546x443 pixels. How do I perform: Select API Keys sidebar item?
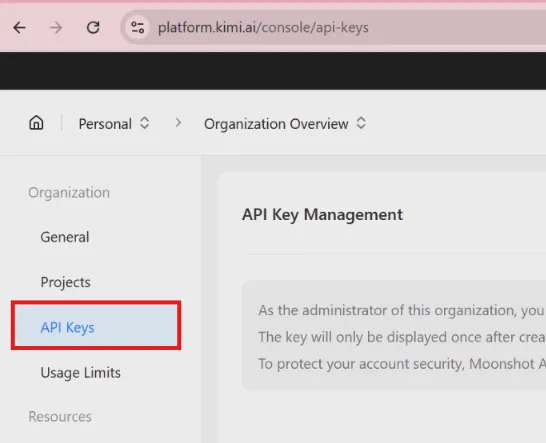tap(96, 325)
